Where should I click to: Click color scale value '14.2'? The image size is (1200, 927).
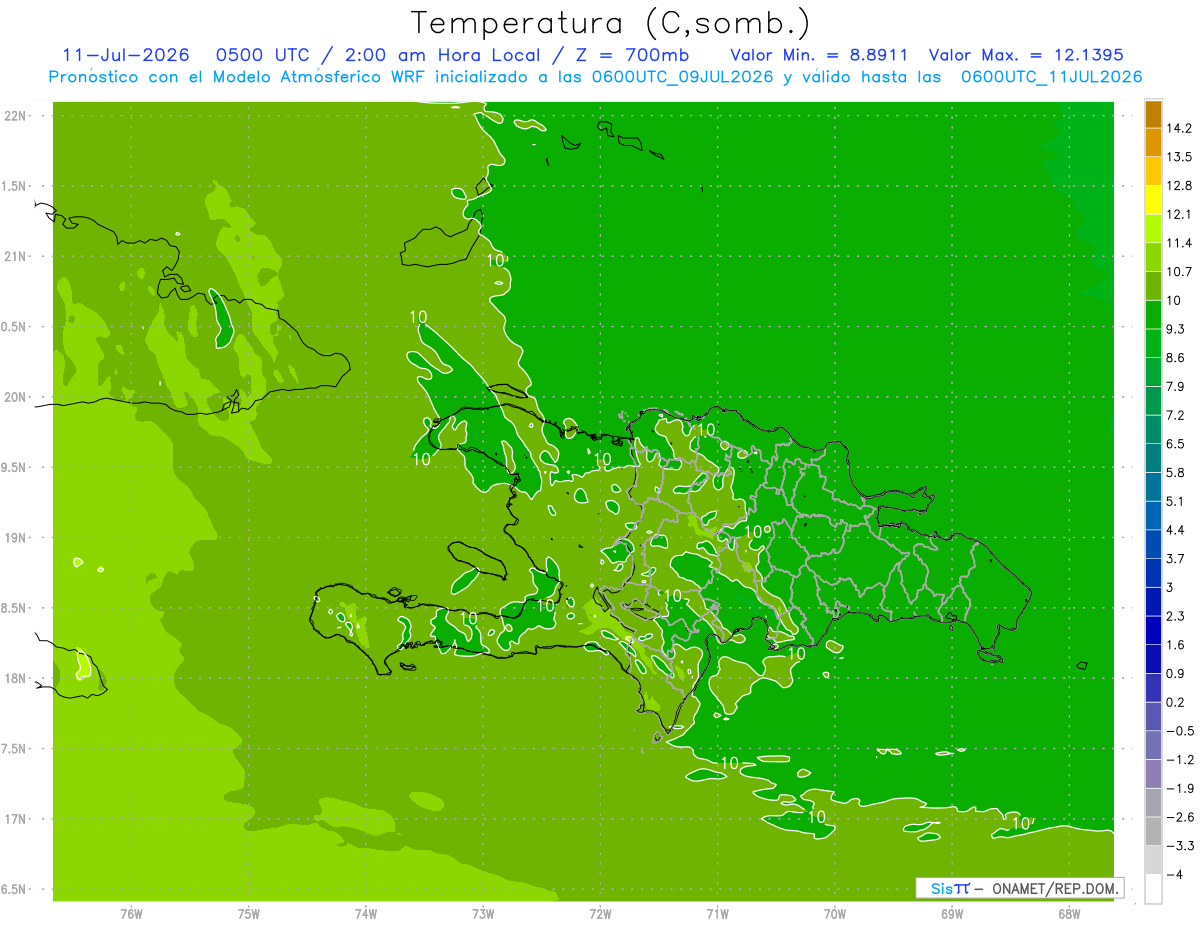[x=1179, y=128]
